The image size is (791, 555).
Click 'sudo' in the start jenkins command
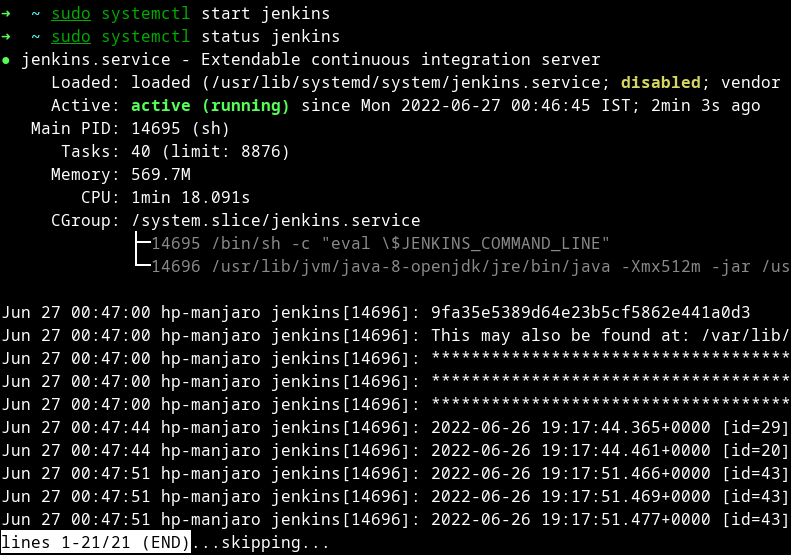click(x=71, y=14)
